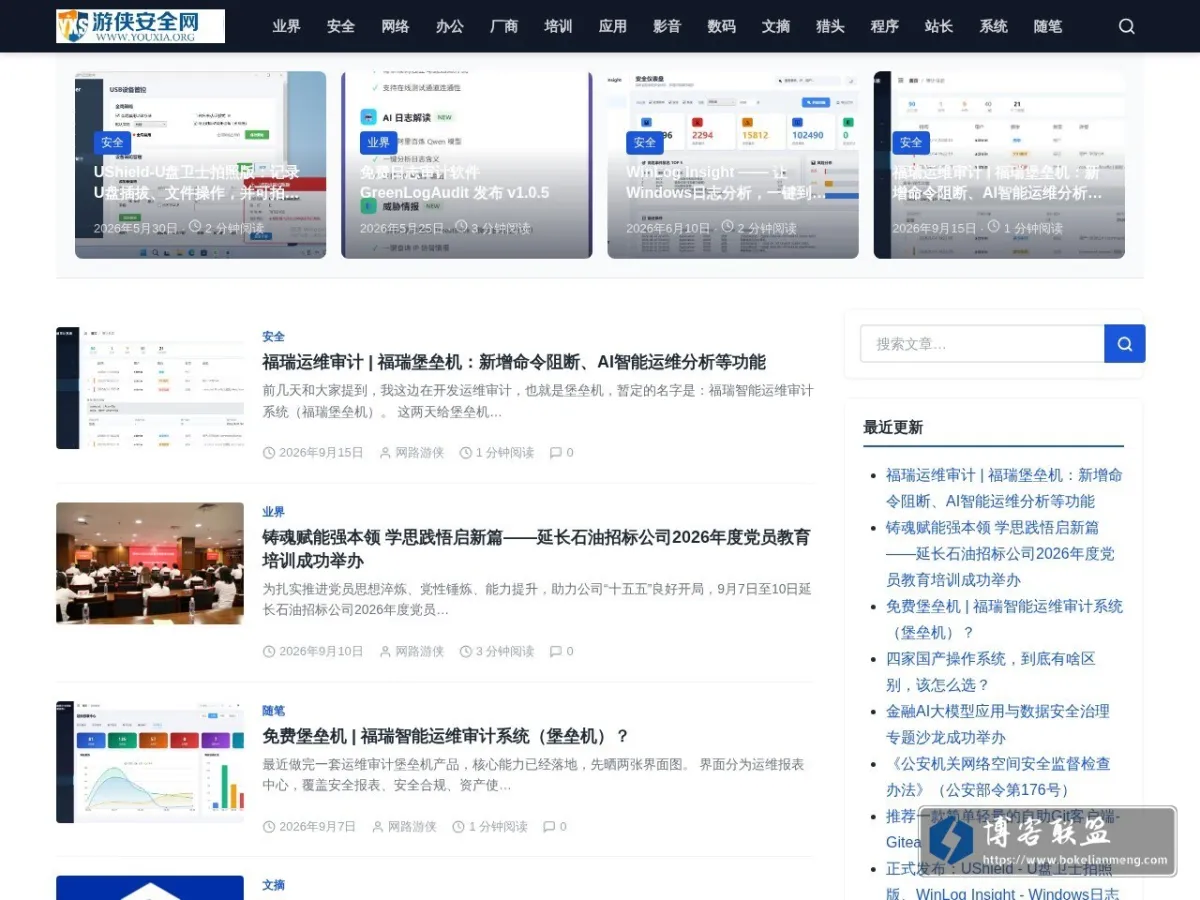Viewport: 1200px width, 900px height.
Task: Click author 网路游侠 on 2026年9月7日 article
Action: [x=412, y=827]
